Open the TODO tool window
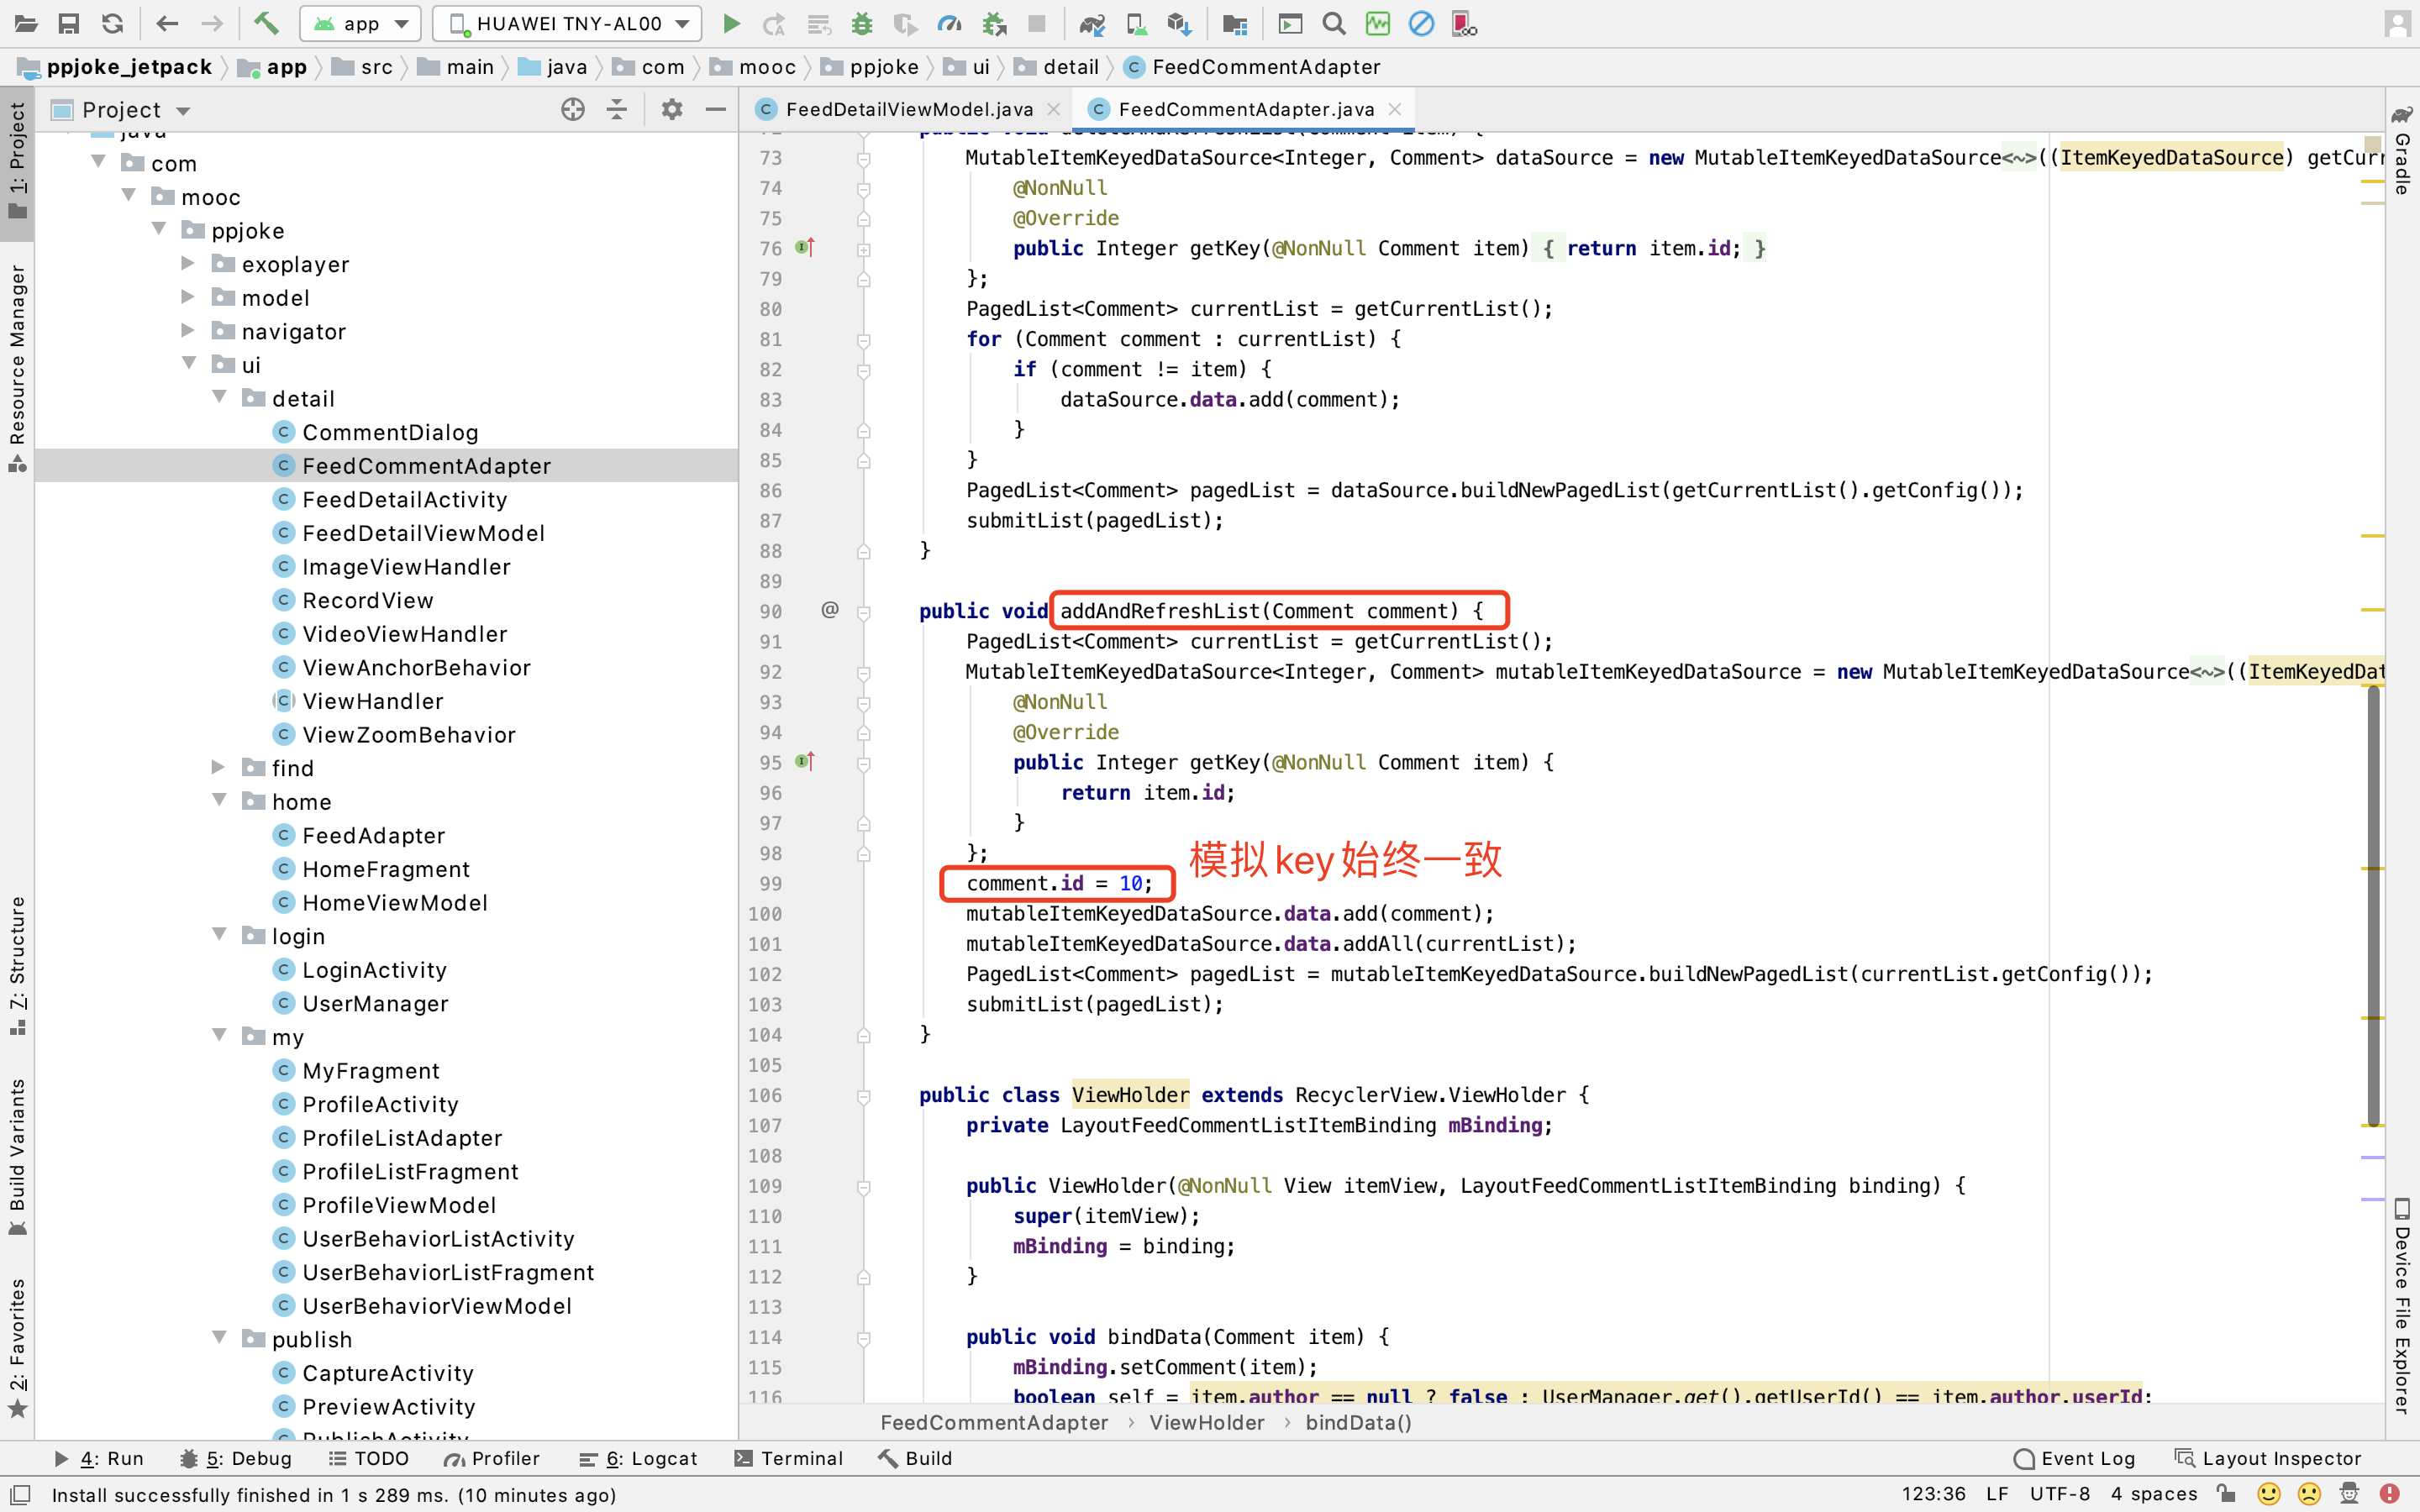 coord(369,1458)
